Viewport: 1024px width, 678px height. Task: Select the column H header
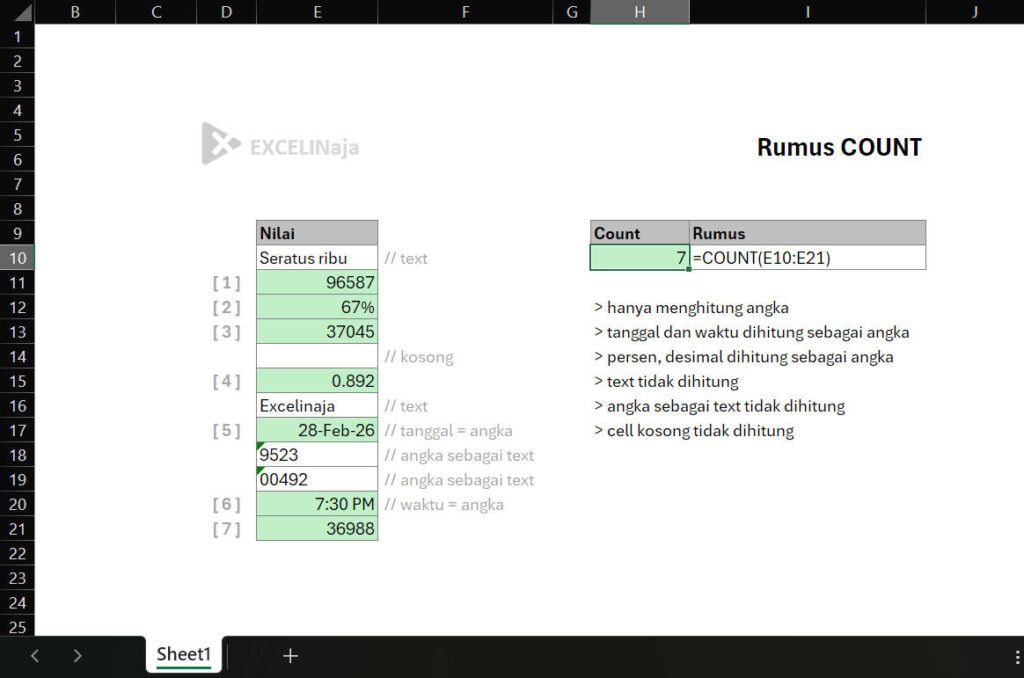(640, 11)
